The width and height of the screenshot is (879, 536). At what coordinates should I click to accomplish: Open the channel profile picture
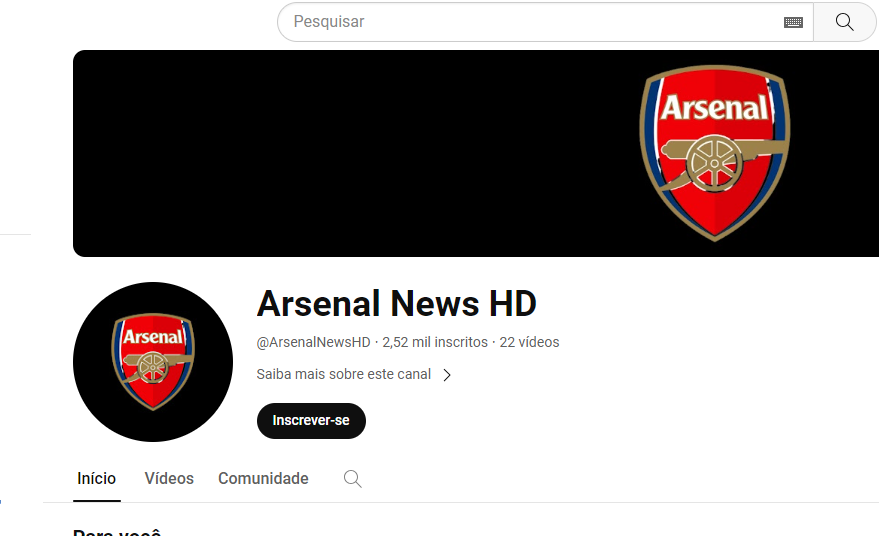click(x=153, y=362)
